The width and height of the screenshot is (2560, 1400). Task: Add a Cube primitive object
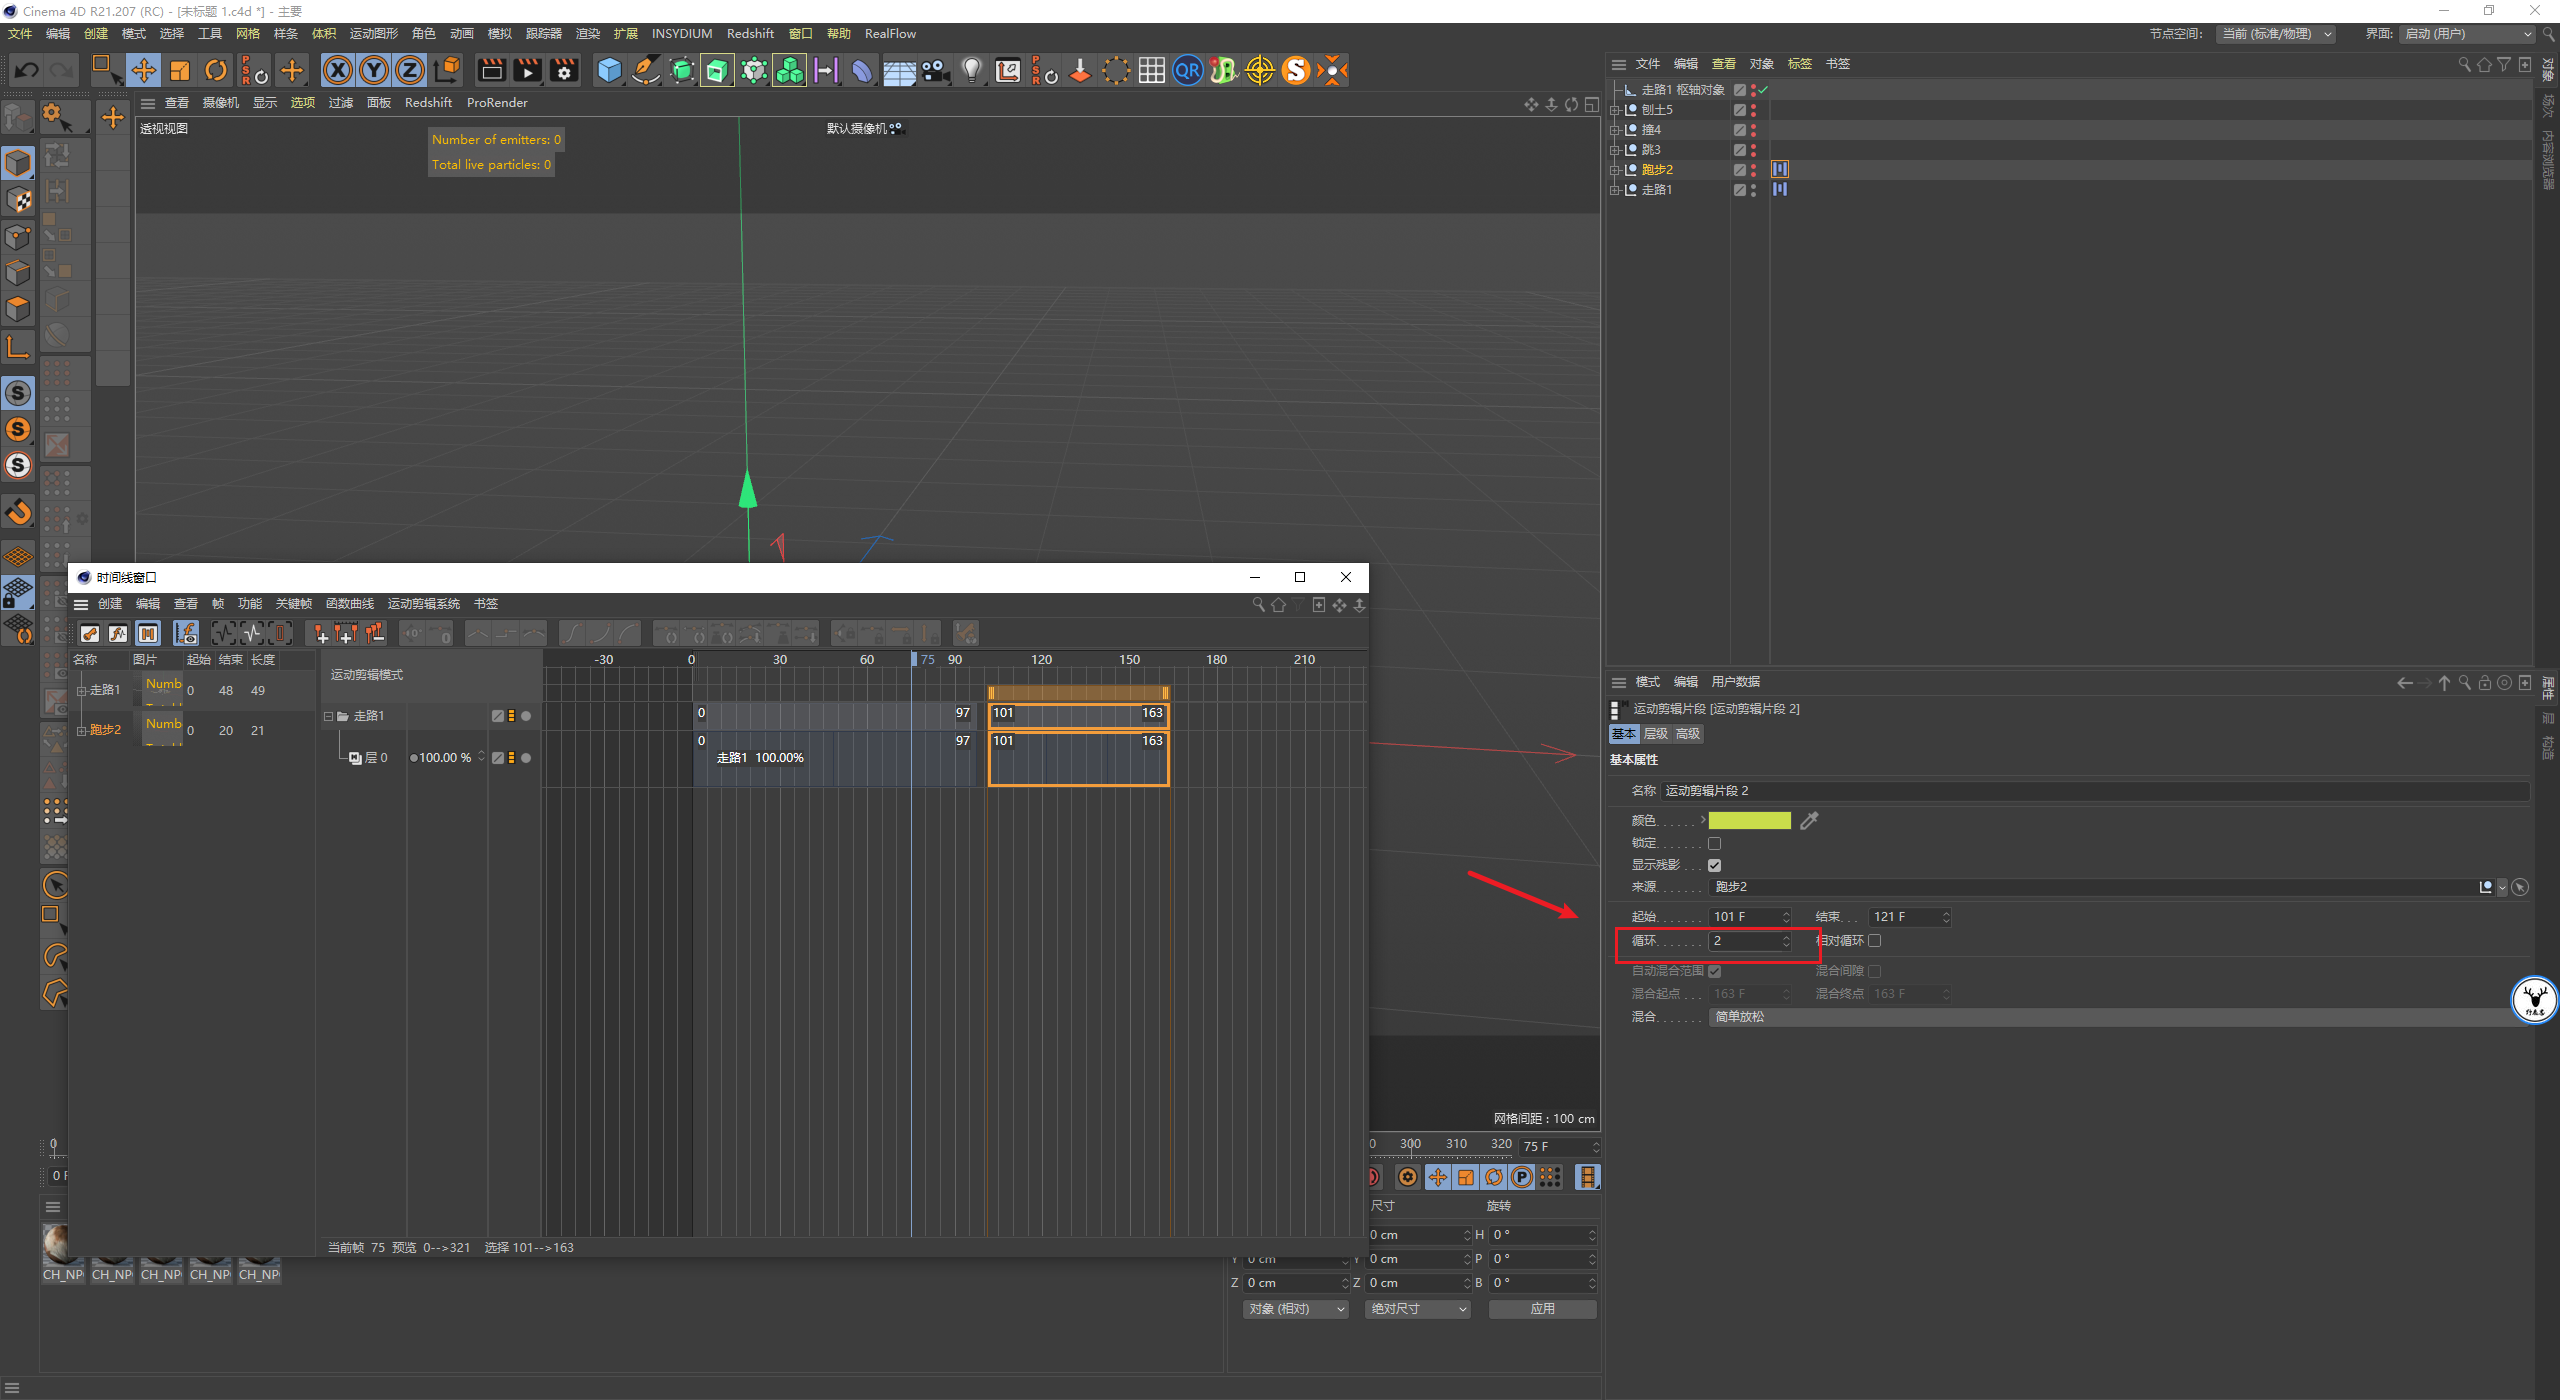609,70
